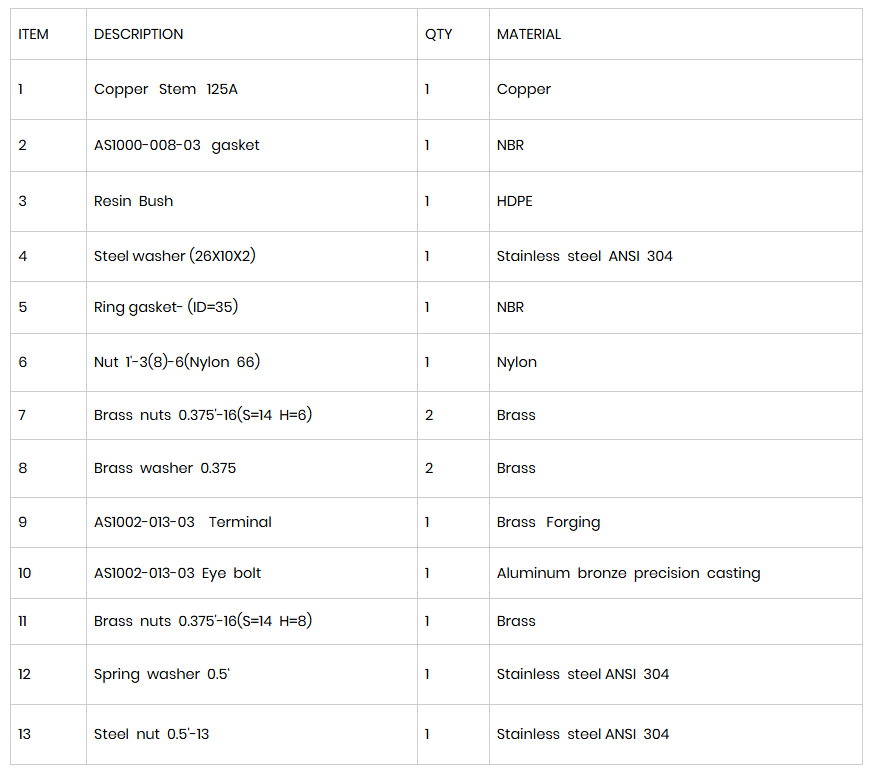
Task: Select Brass washer 0.375 description
Action: (165, 468)
